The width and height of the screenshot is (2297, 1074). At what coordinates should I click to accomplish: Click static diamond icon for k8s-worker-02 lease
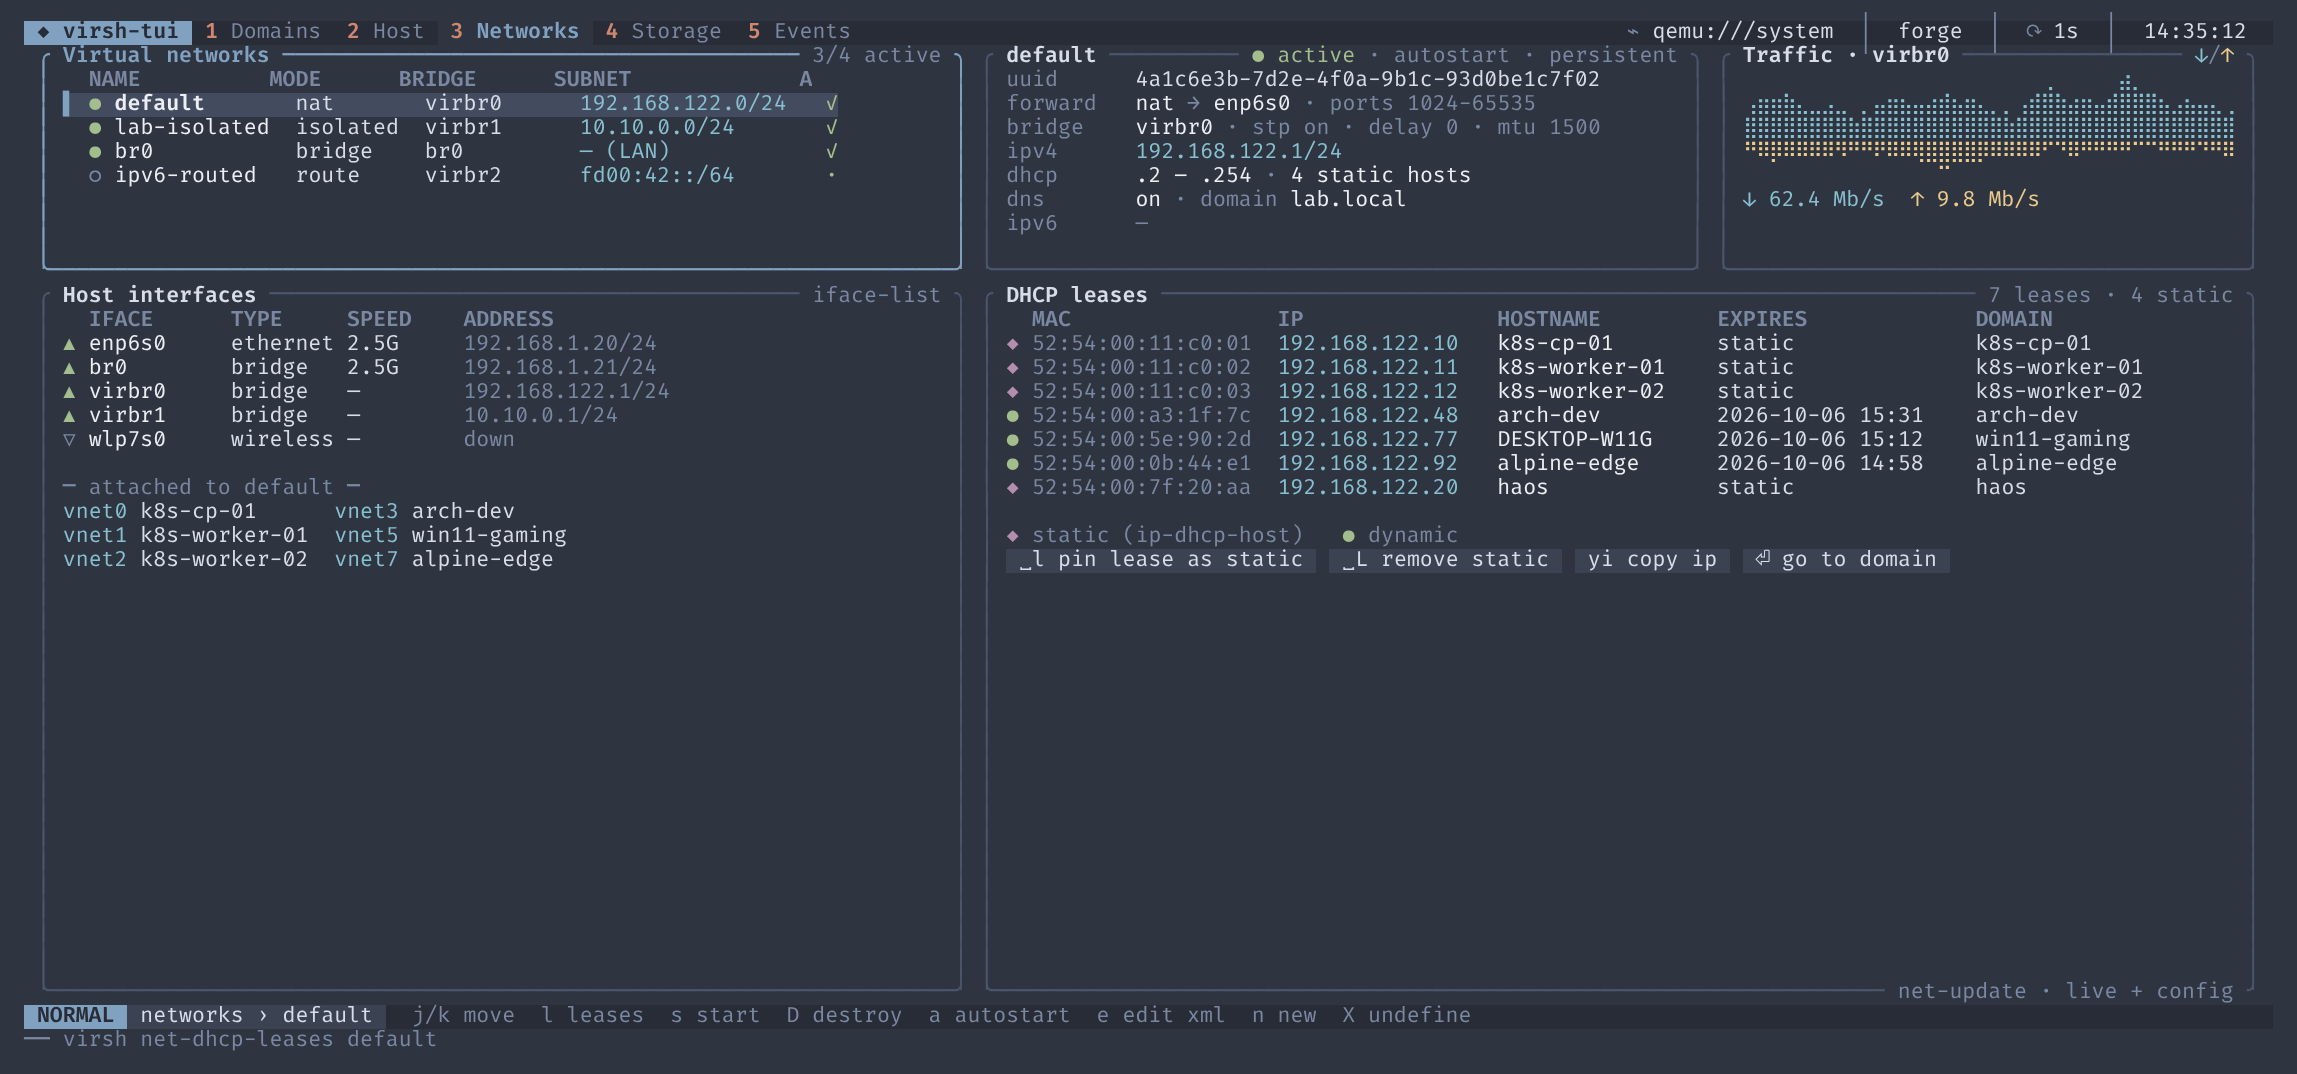tap(1013, 391)
